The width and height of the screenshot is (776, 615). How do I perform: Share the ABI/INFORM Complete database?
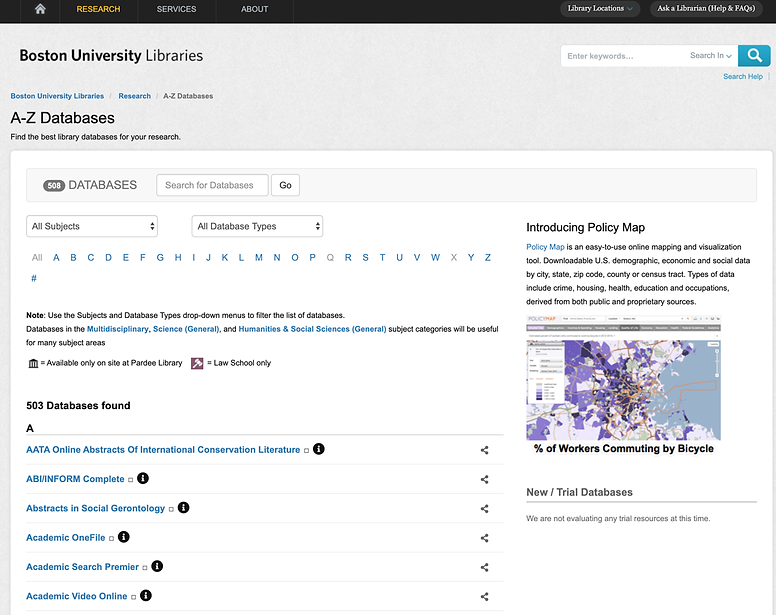[485, 479]
